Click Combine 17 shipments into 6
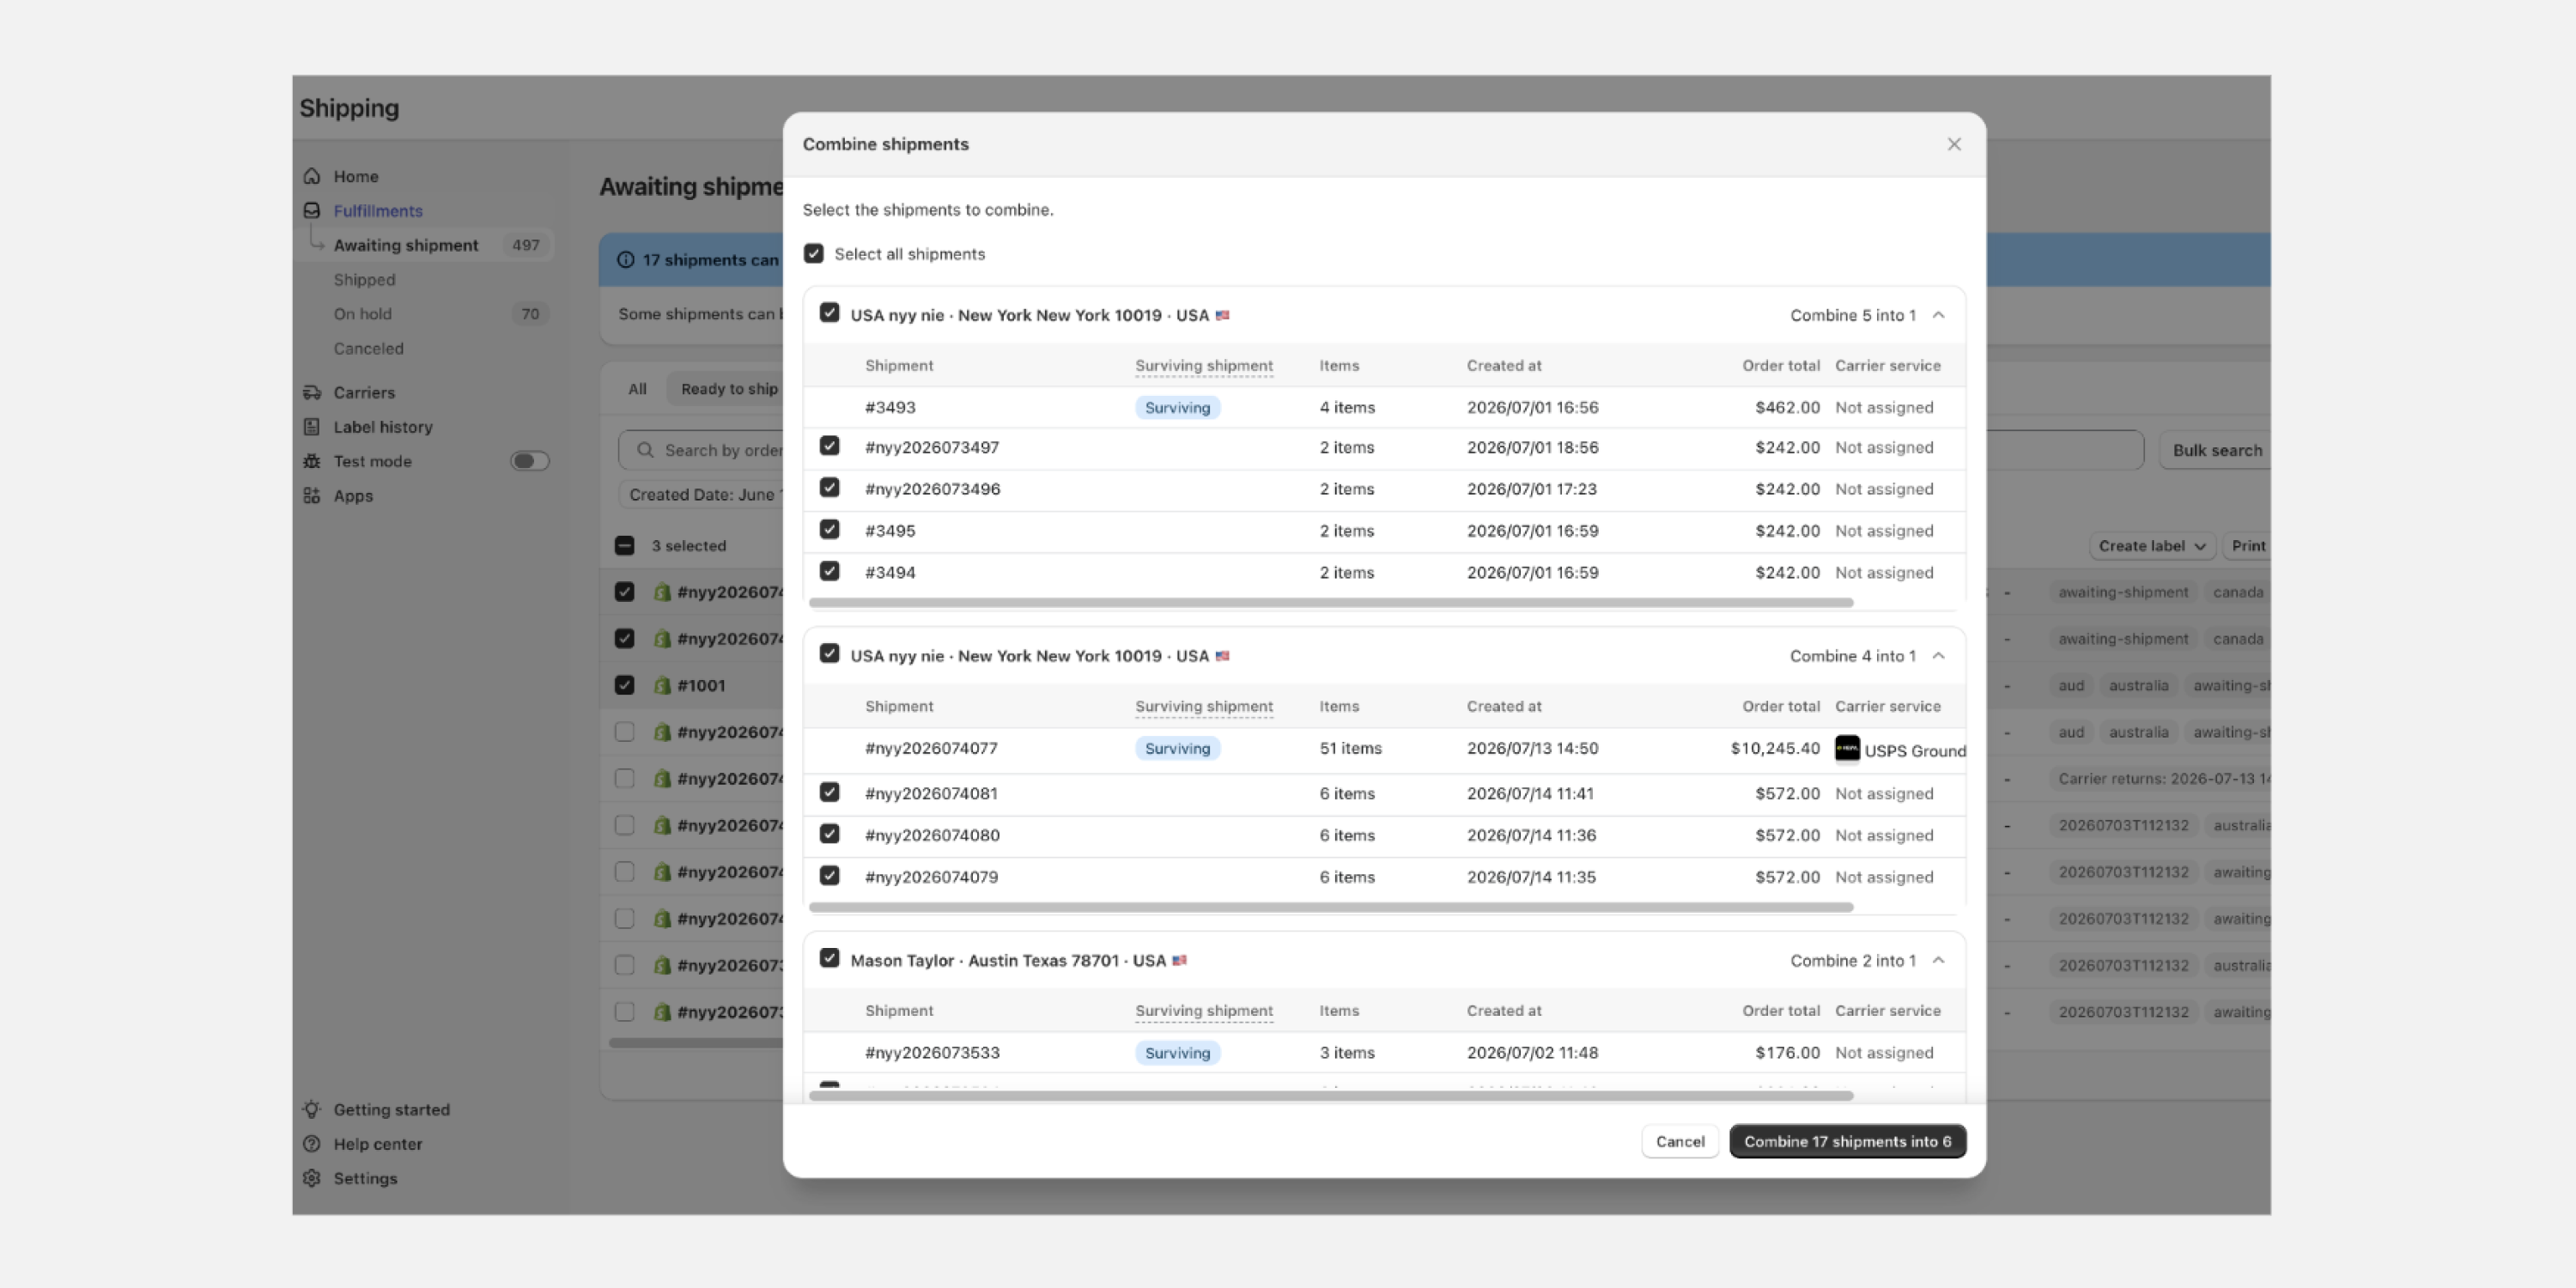This screenshot has width=2576, height=1288. click(x=1847, y=1141)
